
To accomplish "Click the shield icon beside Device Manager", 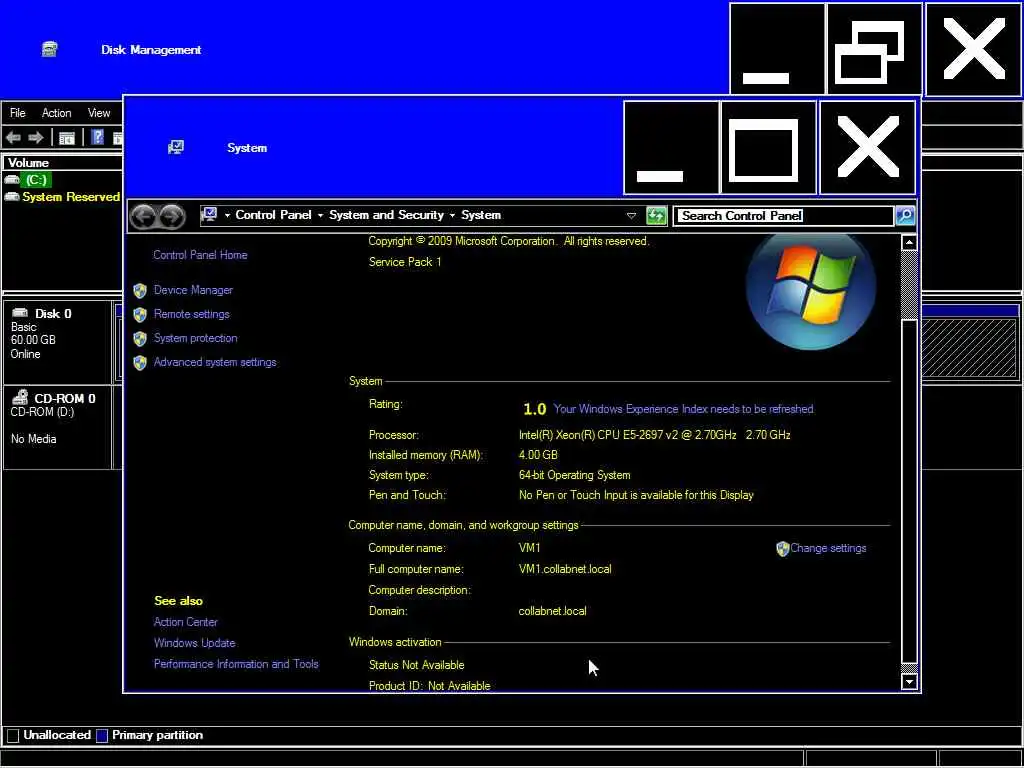I will (140, 291).
